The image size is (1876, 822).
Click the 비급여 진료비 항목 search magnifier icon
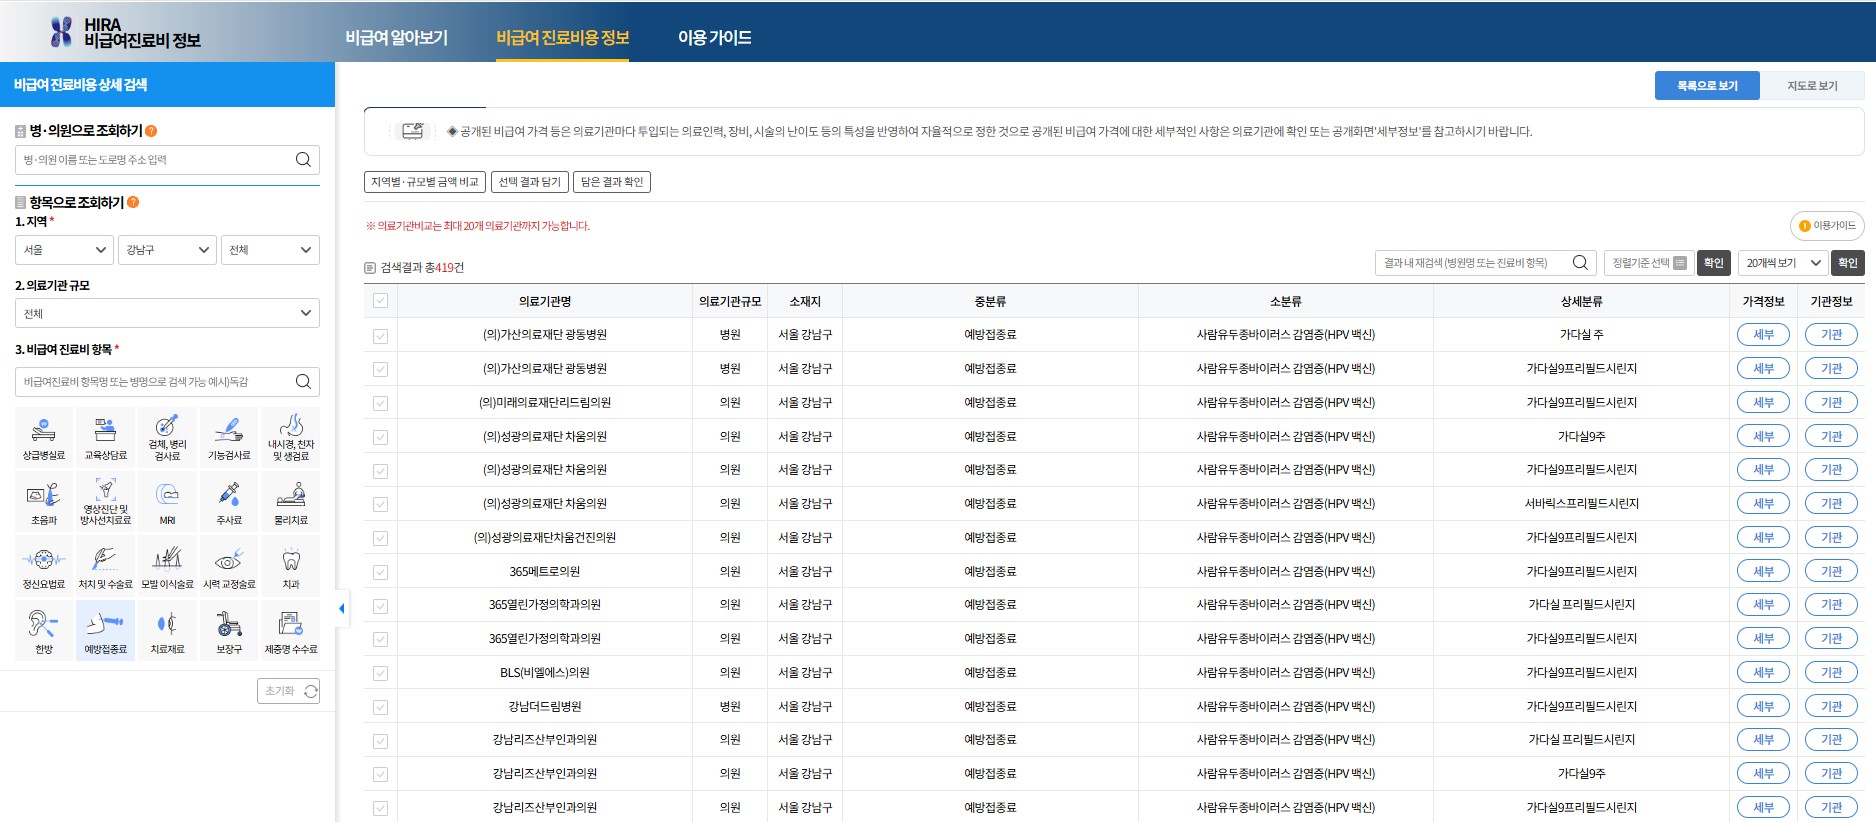tap(303, 382)
